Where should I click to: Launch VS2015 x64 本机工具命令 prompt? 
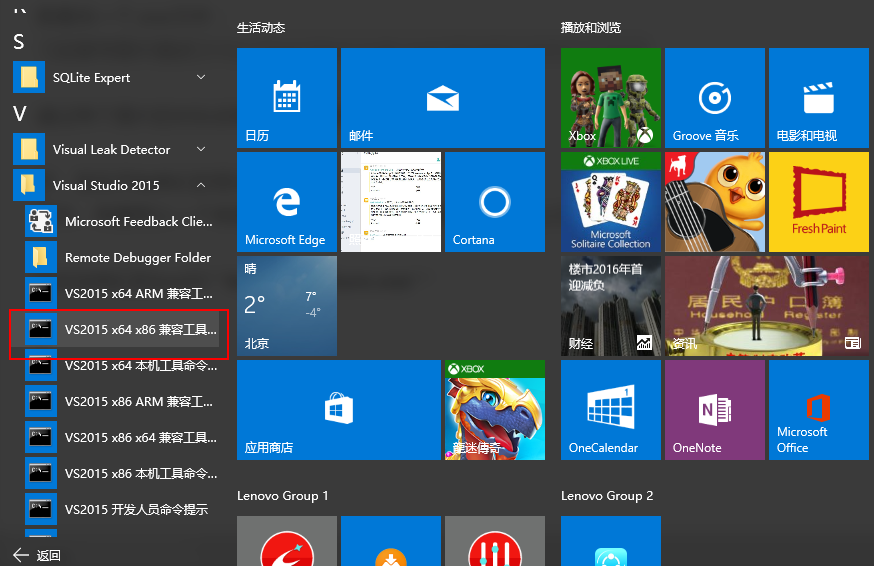pyautogui.click(x=122, y=365)
